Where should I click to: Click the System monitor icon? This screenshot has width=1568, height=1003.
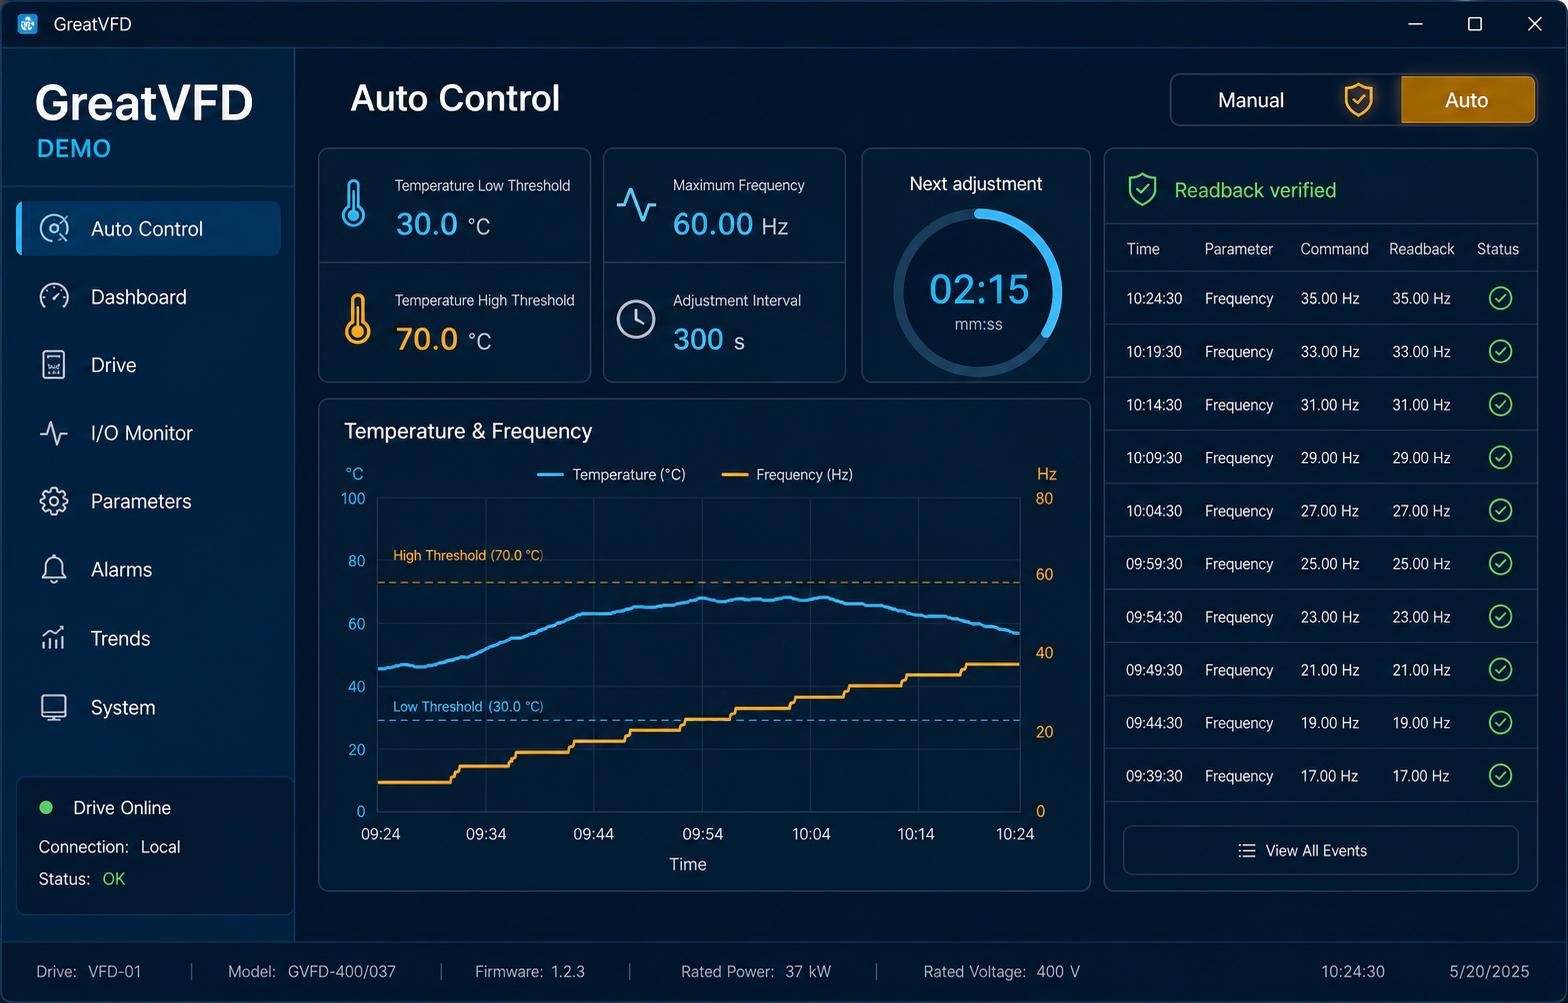click(54, 707)
